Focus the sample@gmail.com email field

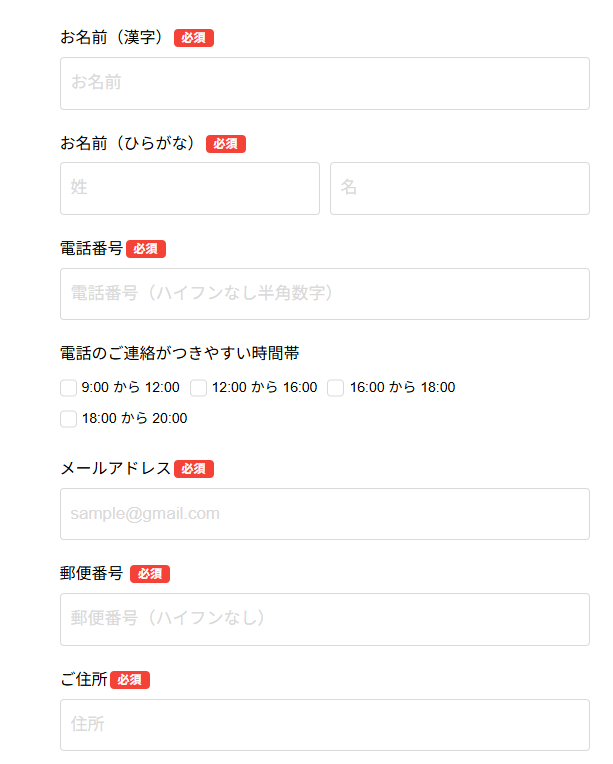click(x=324, y=514)
